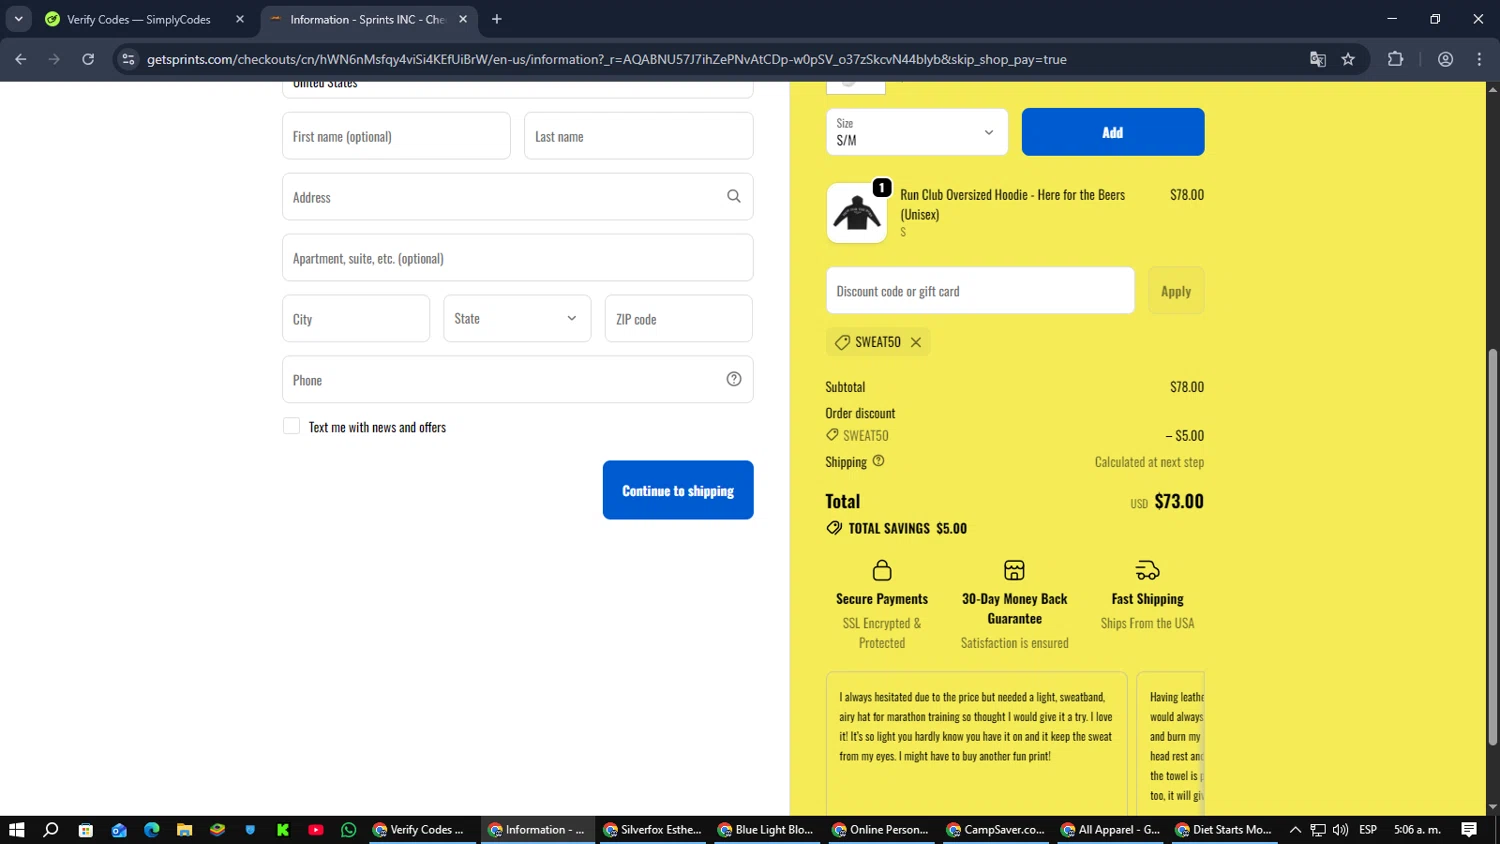Toggle Text me with news and offers checkbox
The image size is (1500, 844).
(x=292, y=426)
